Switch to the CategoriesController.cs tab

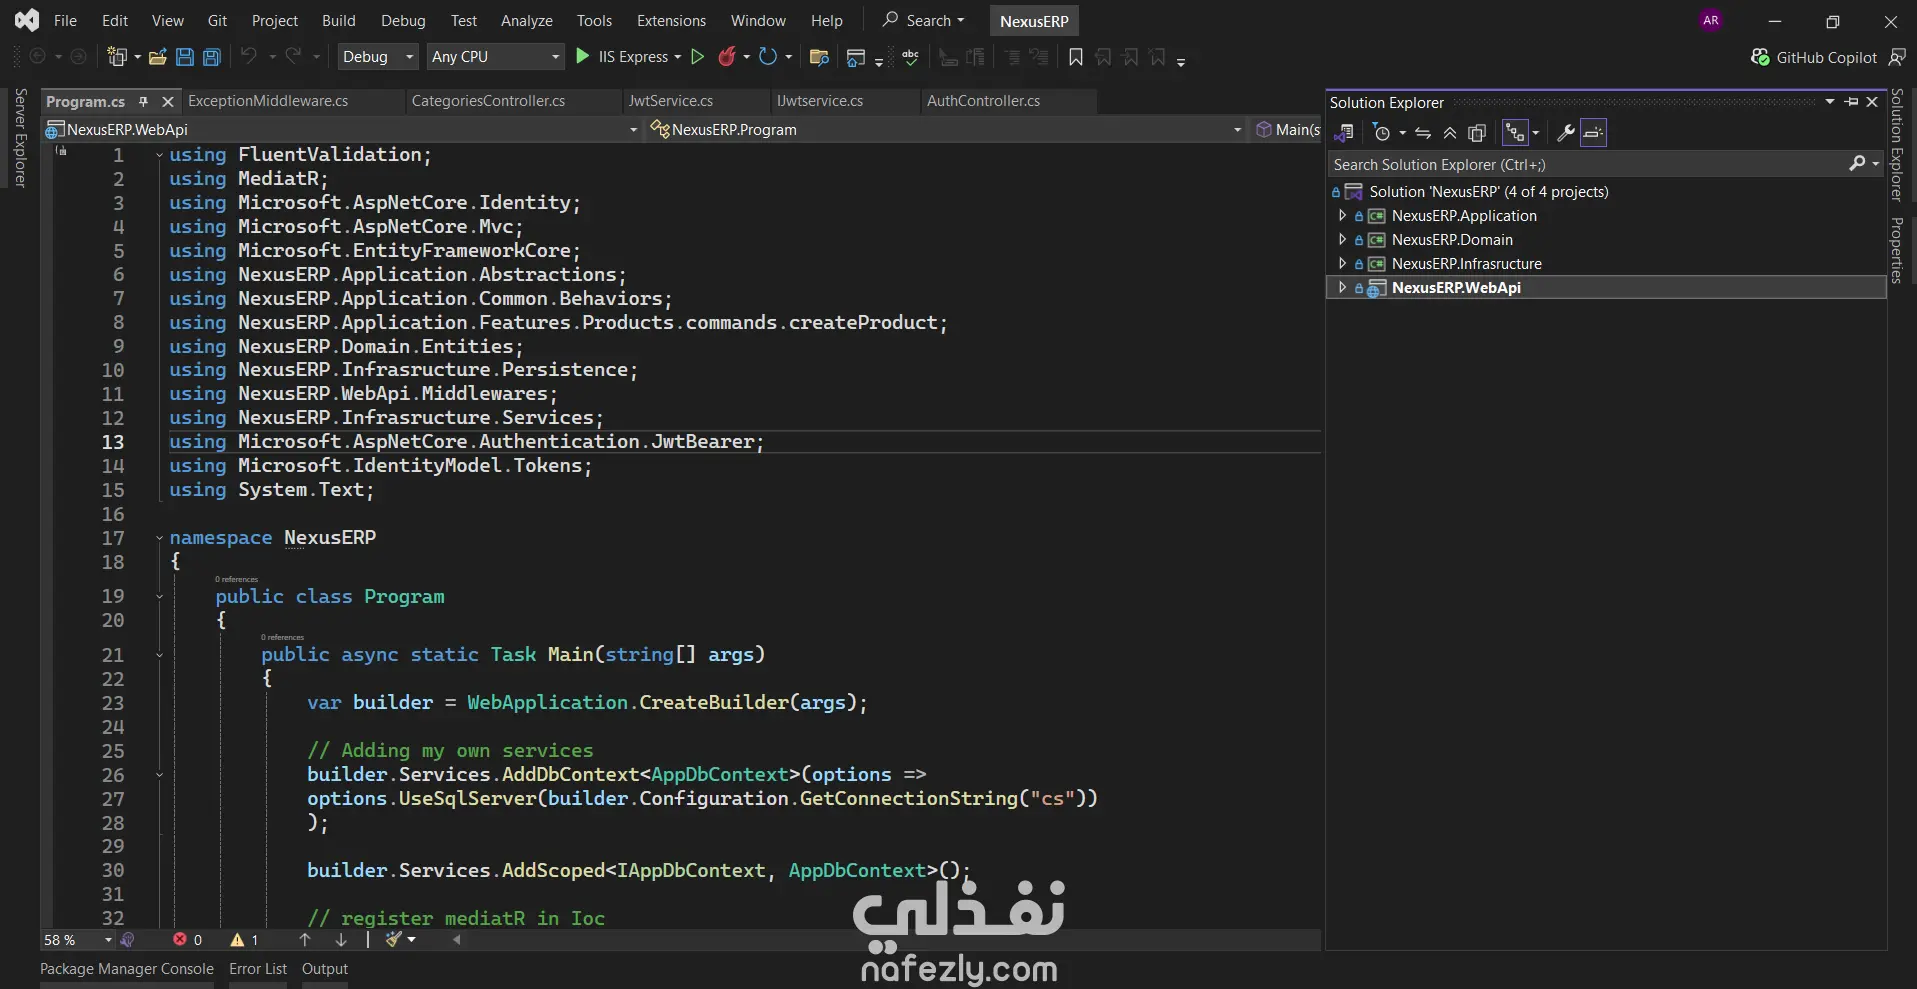(x=488, y=101)
